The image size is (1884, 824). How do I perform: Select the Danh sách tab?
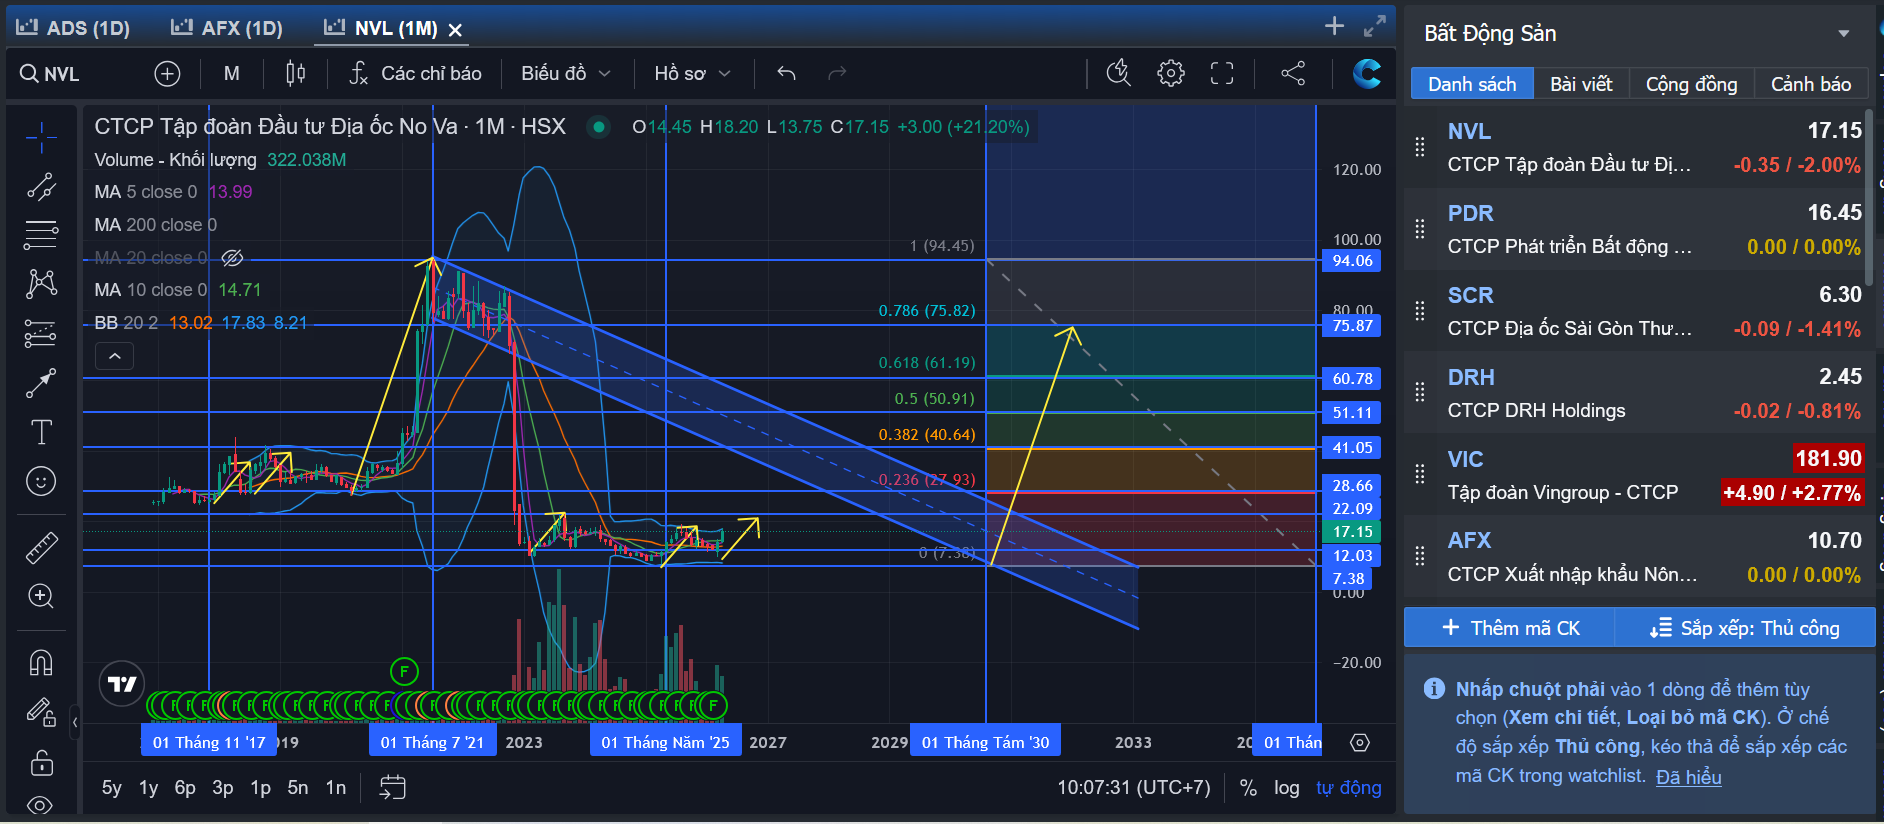click(1472, 84)
